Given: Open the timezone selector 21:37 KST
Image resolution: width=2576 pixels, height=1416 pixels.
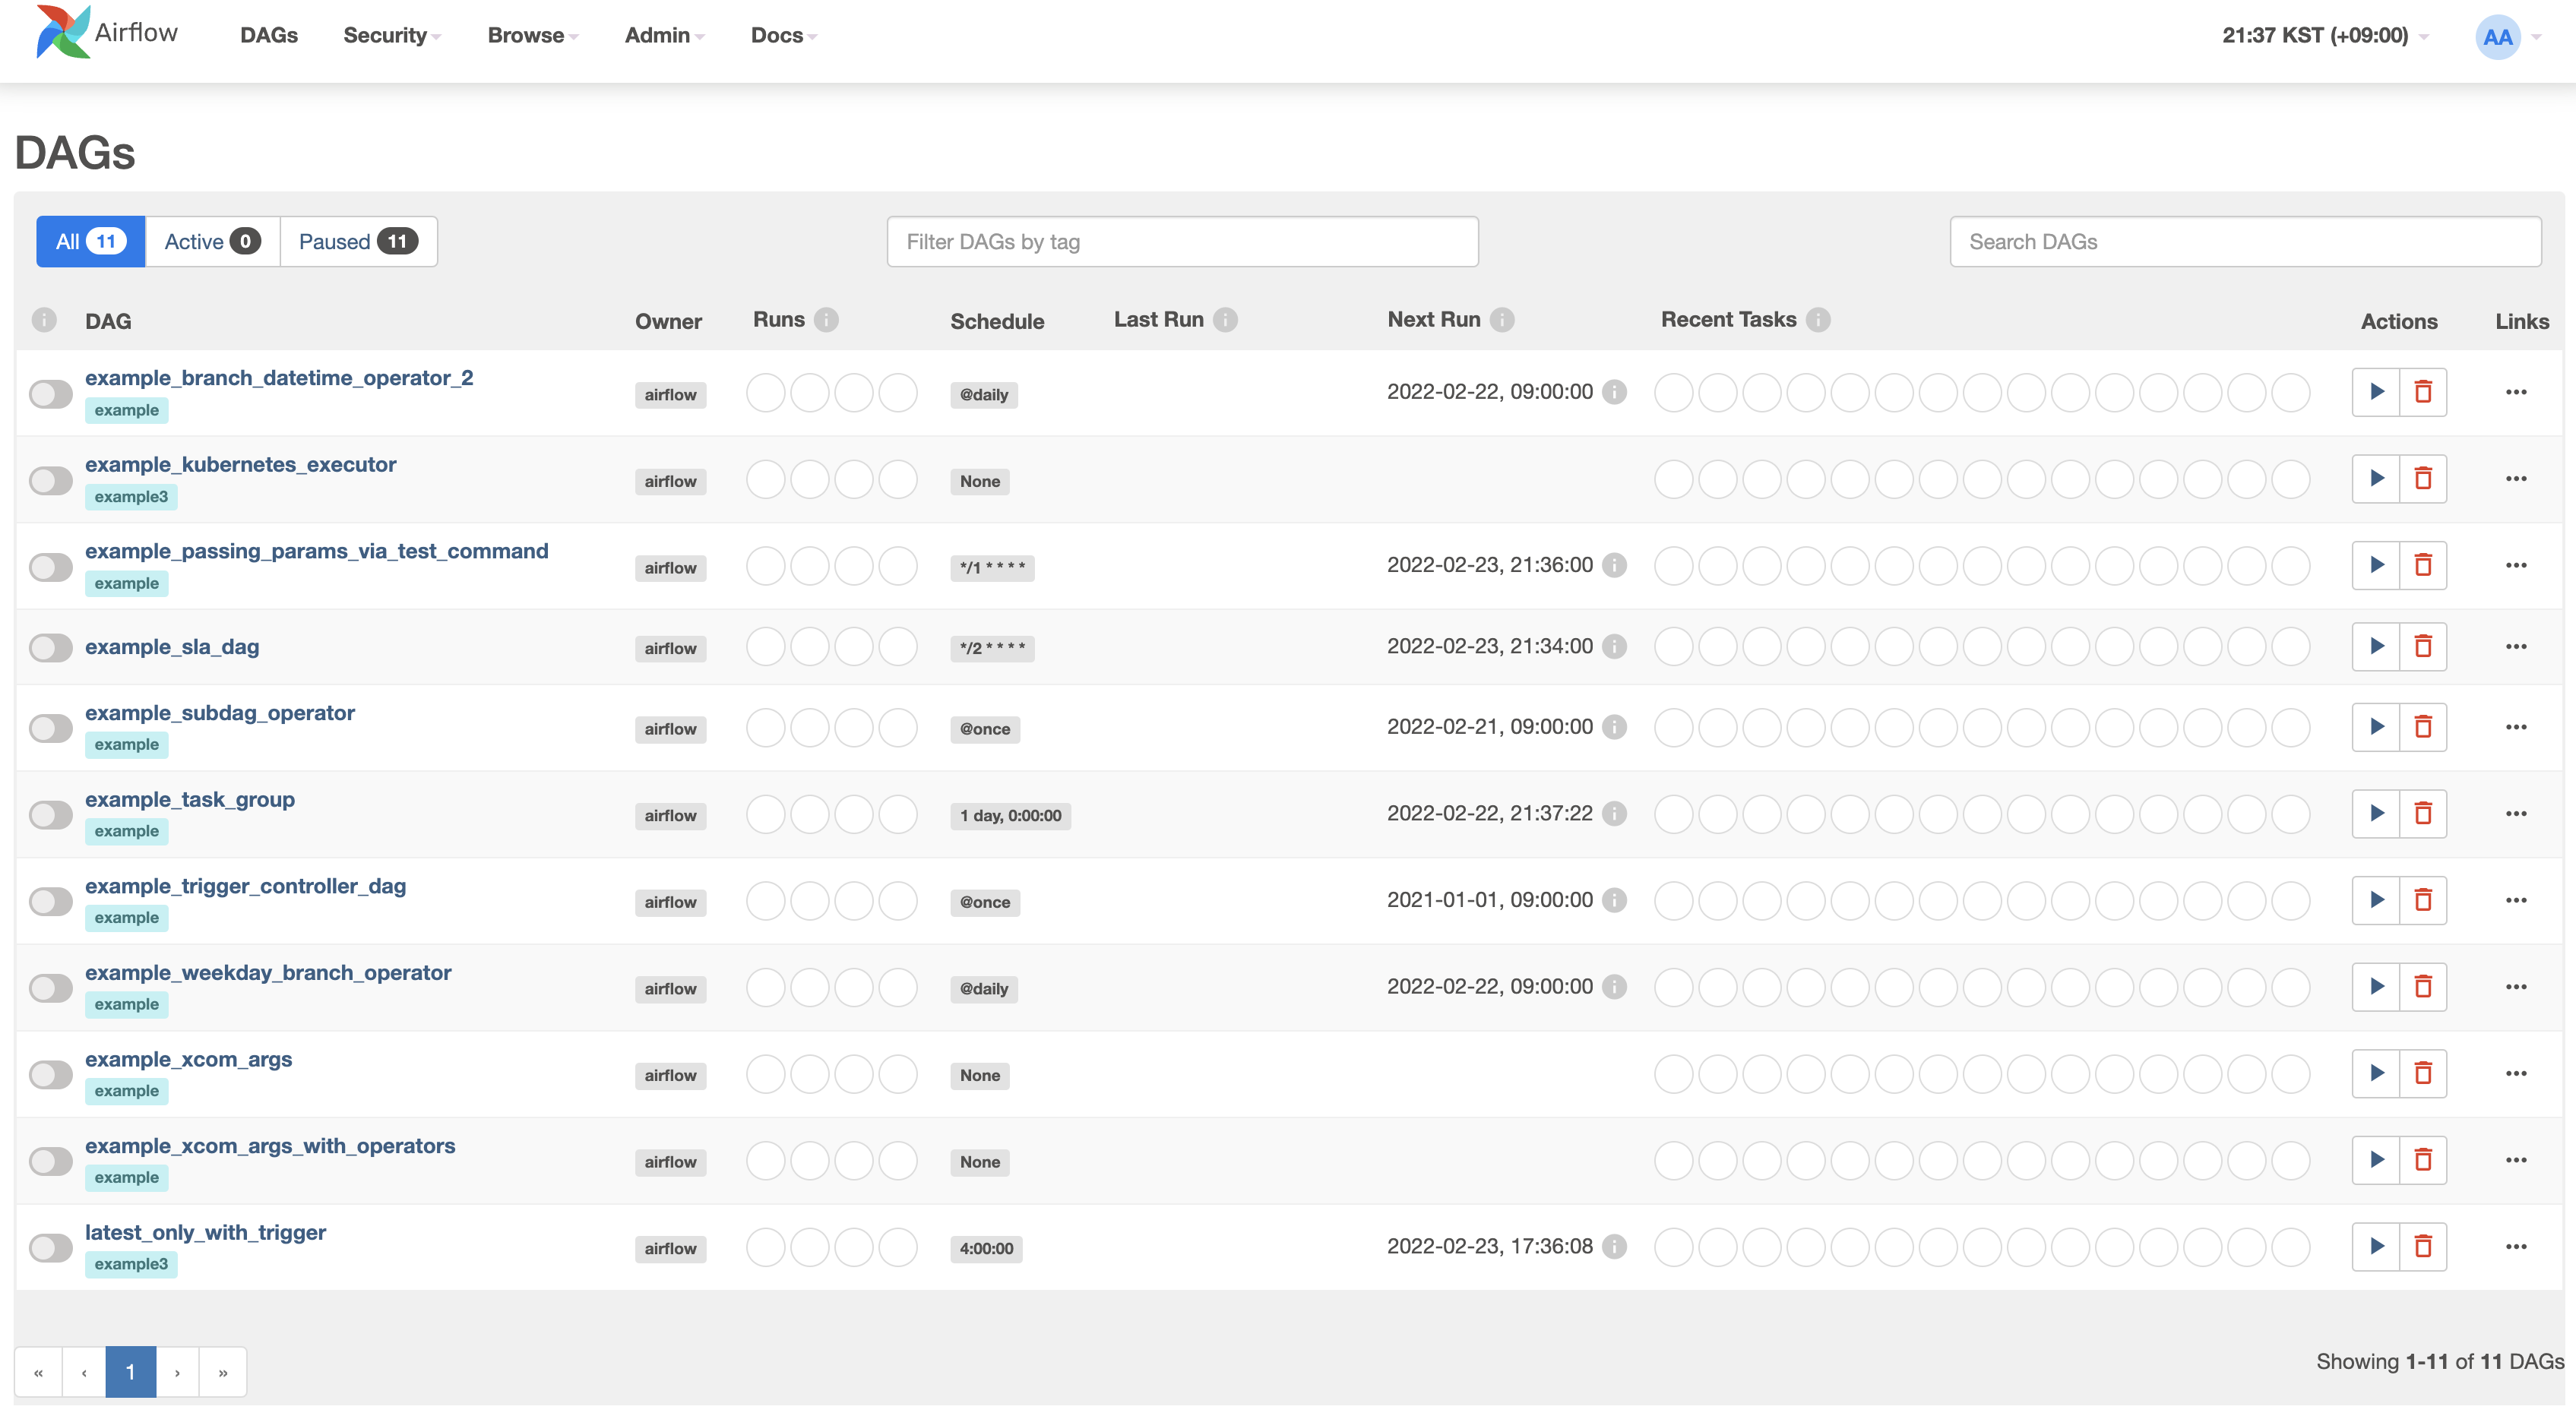Looking at the screenshot, I should coord(2323,36).
